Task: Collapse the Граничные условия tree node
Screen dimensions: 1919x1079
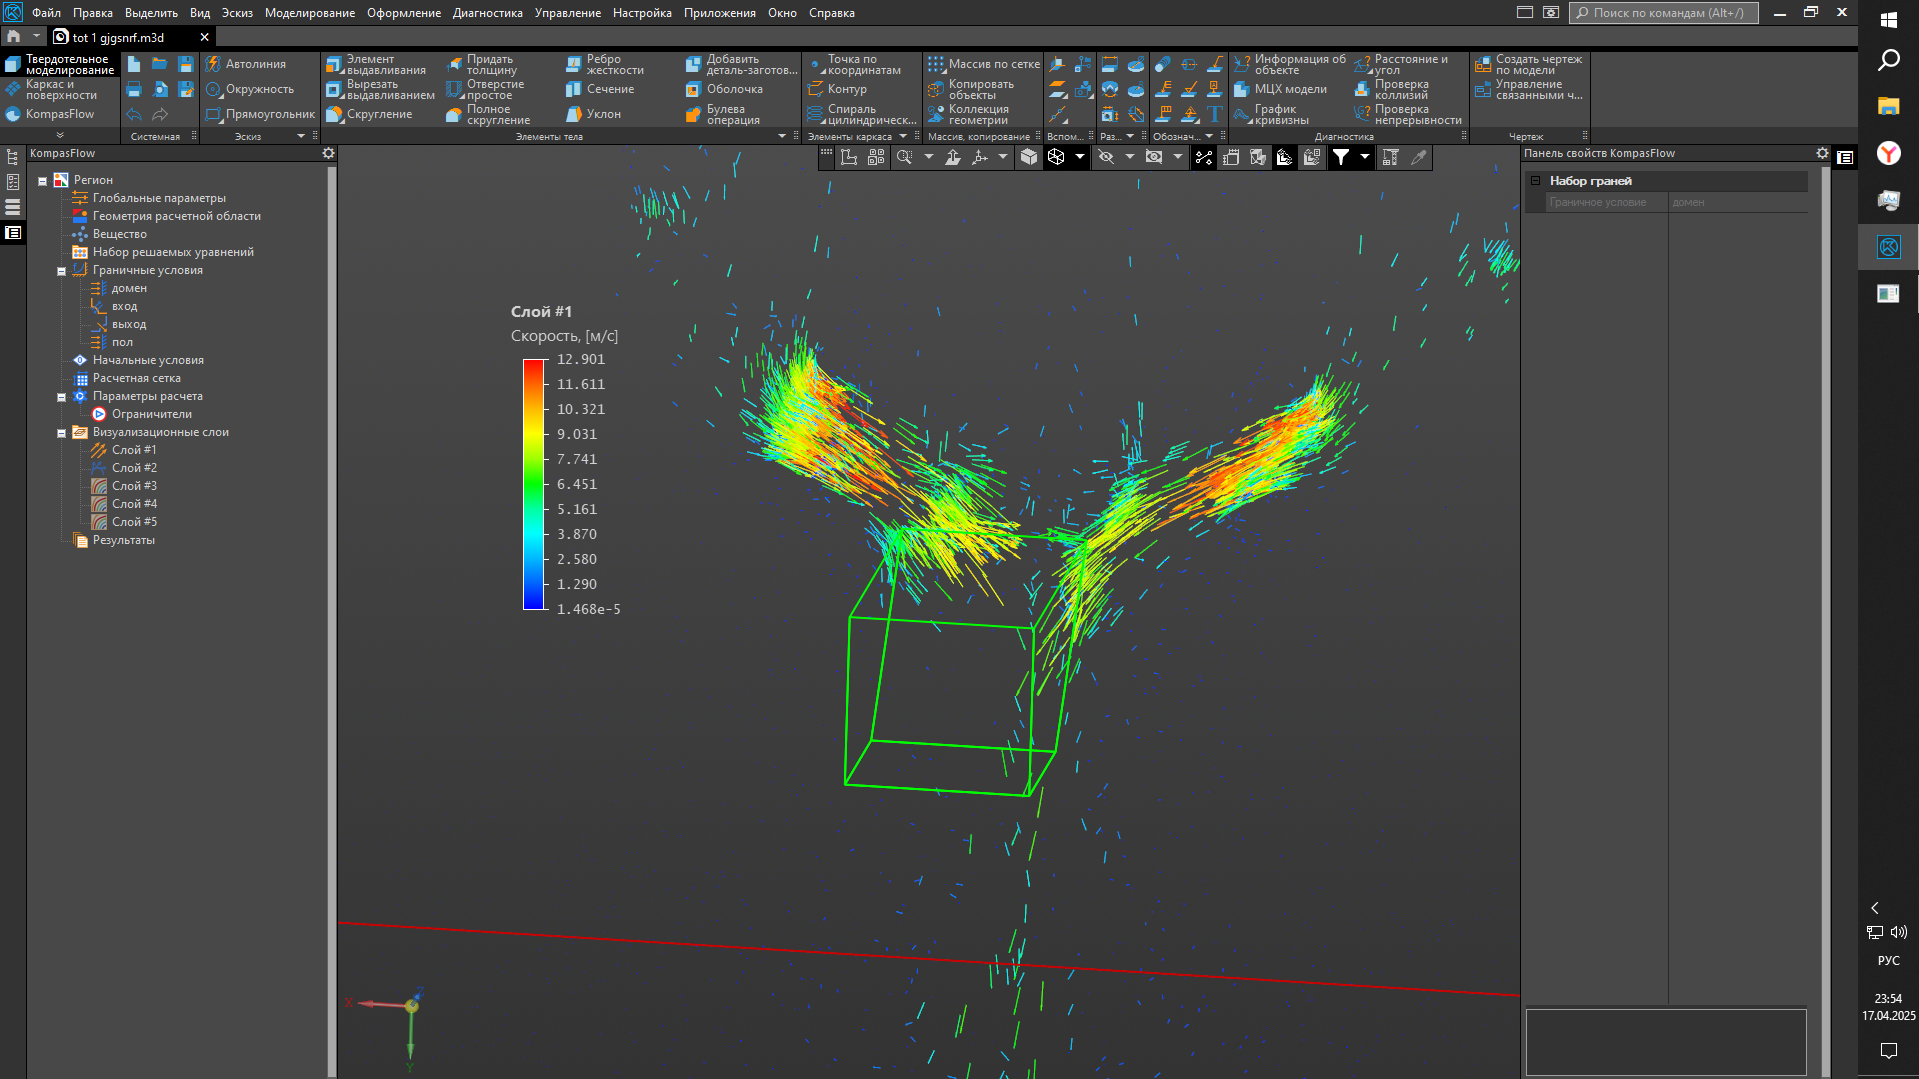Action: point(61,271)
